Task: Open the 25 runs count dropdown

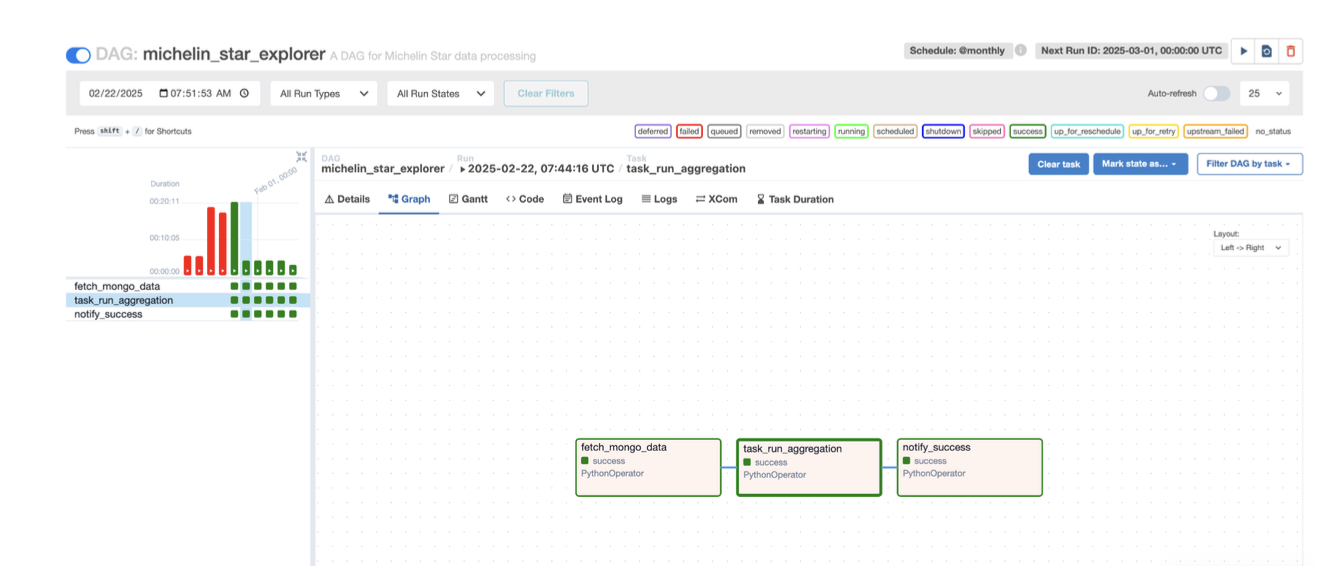Action: 1264,93
